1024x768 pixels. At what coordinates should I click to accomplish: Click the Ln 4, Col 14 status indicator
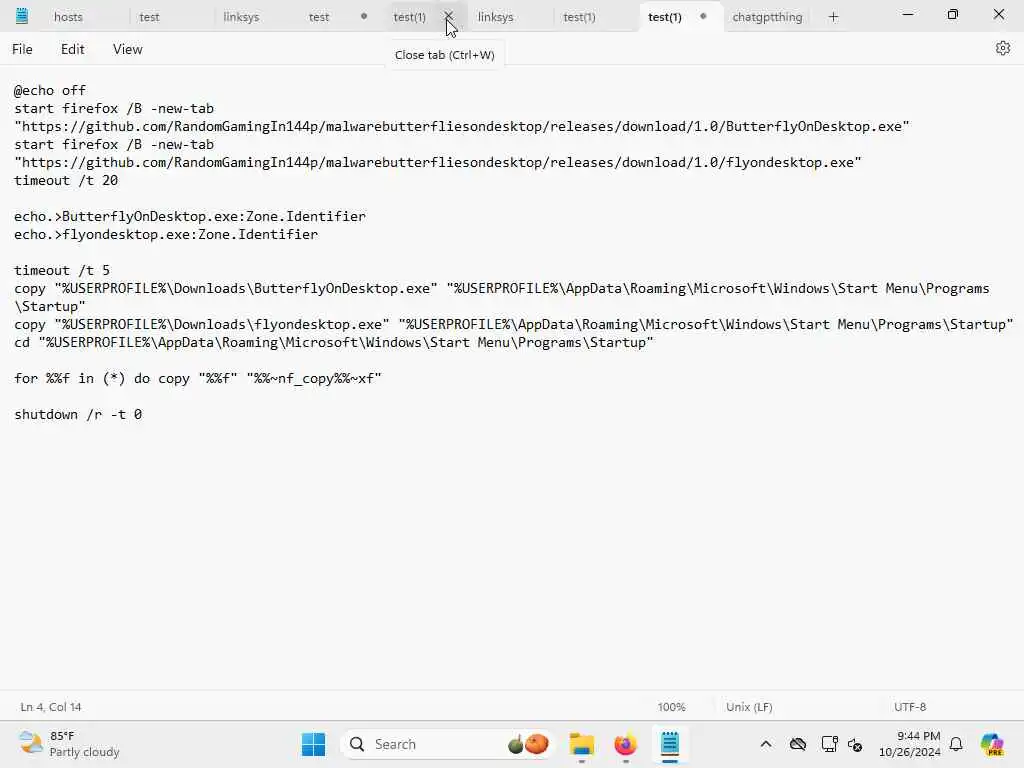coord(51,707)
